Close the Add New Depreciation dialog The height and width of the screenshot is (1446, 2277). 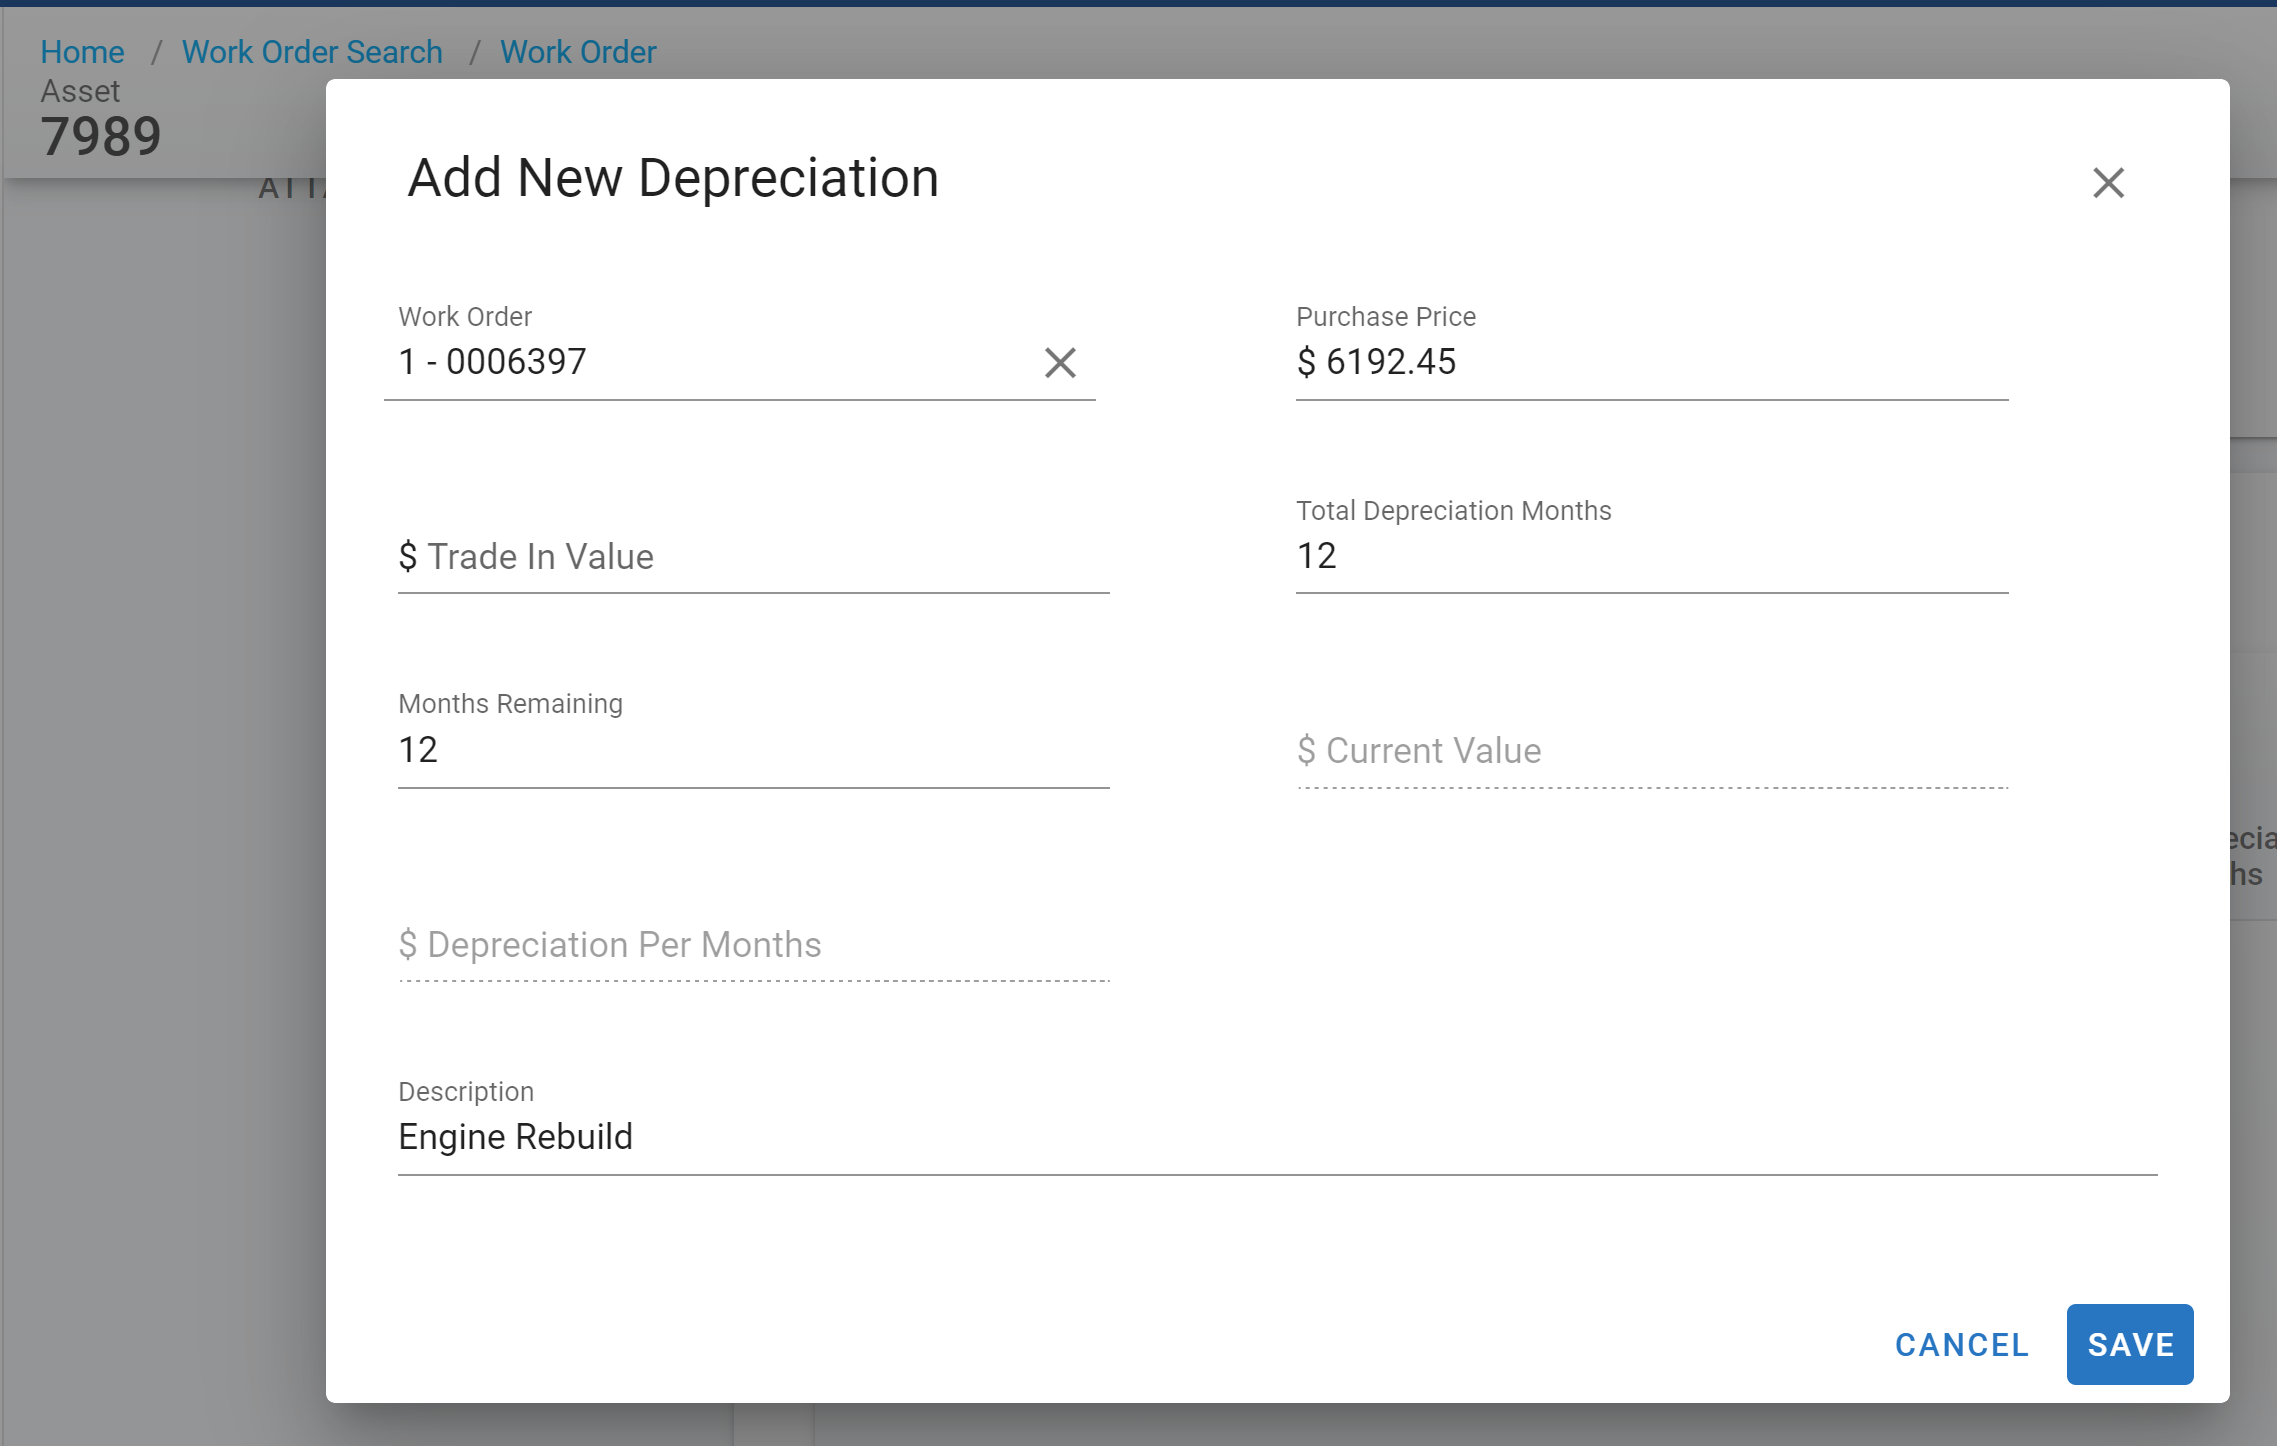[x=2108, y=183]
